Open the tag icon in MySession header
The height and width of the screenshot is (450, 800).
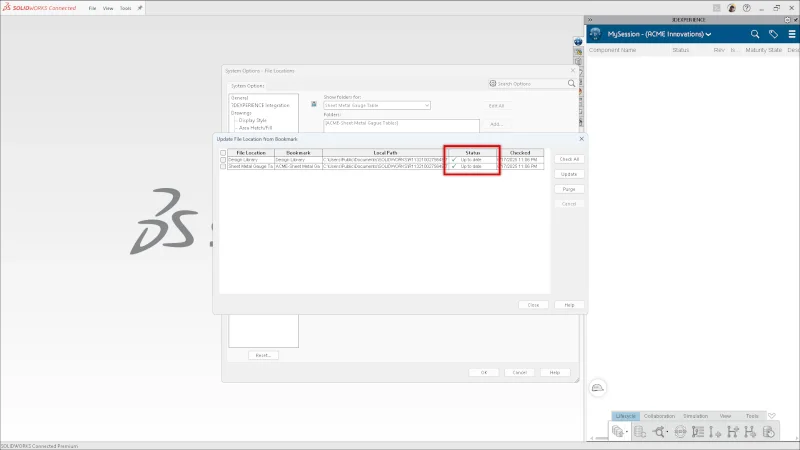tap(773, 34)
